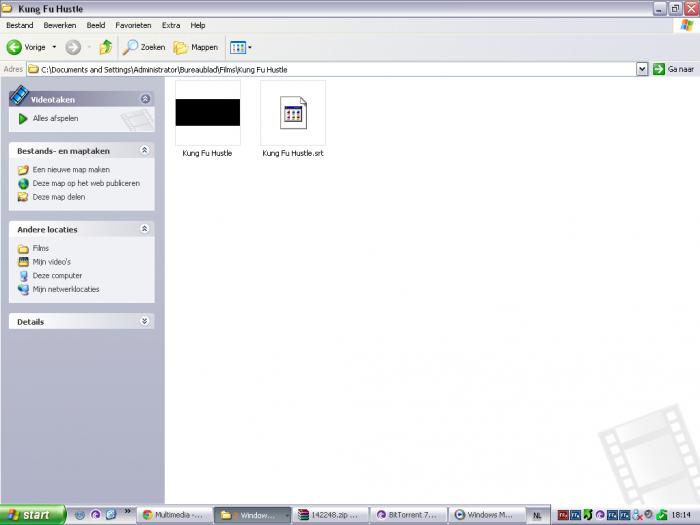Open the Bewerken menu
700x525 pixels.
point(60,25)
